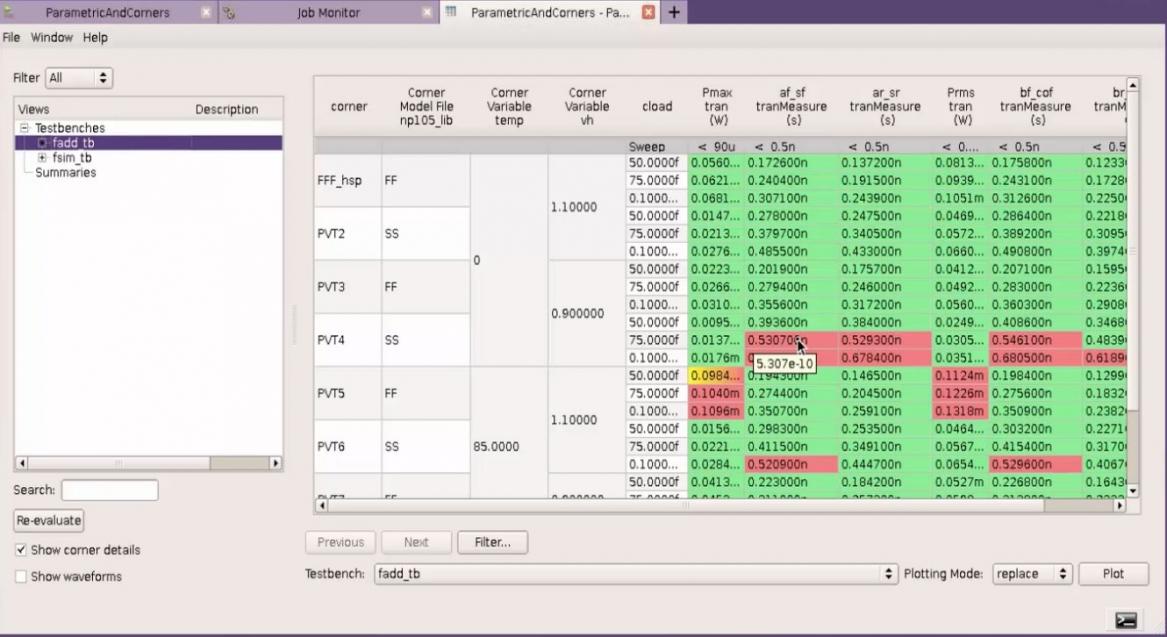Close the active ParametricAndCorners results tab
Screen dimensions: 1167x637
click(x=648, y=13)
